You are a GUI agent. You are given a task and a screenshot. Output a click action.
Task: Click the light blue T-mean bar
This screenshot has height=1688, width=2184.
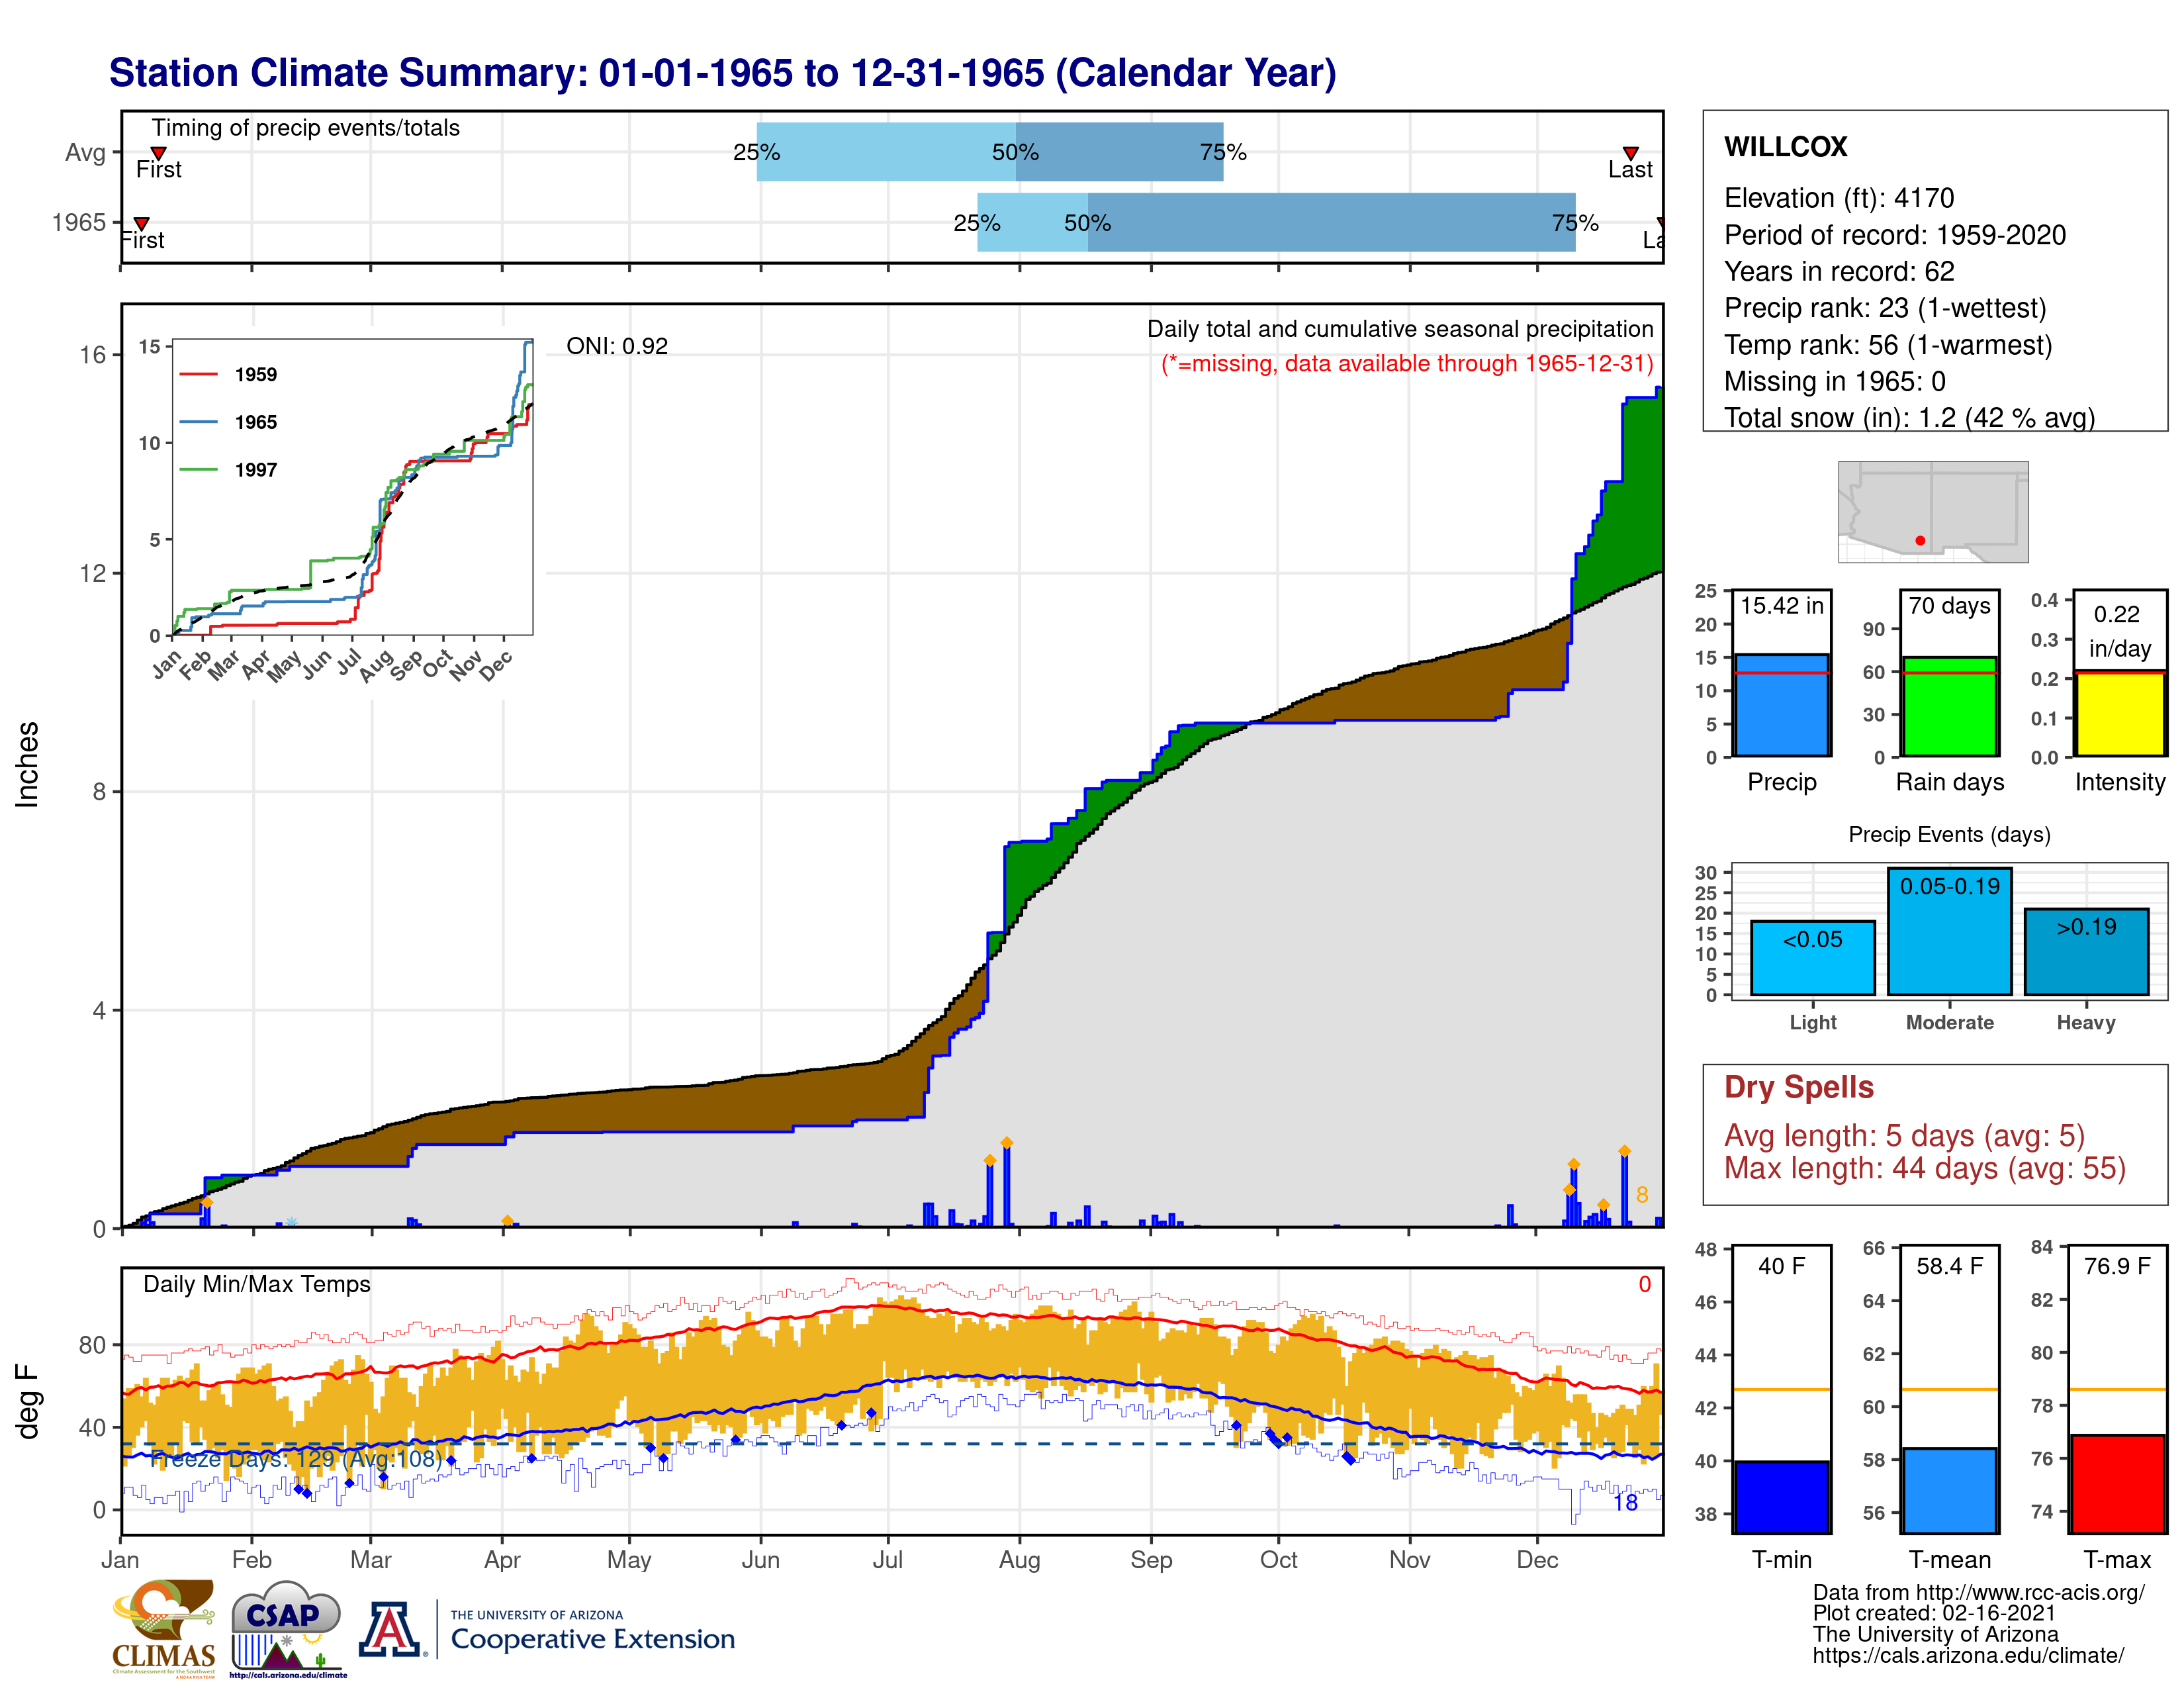(1949, 1490)
